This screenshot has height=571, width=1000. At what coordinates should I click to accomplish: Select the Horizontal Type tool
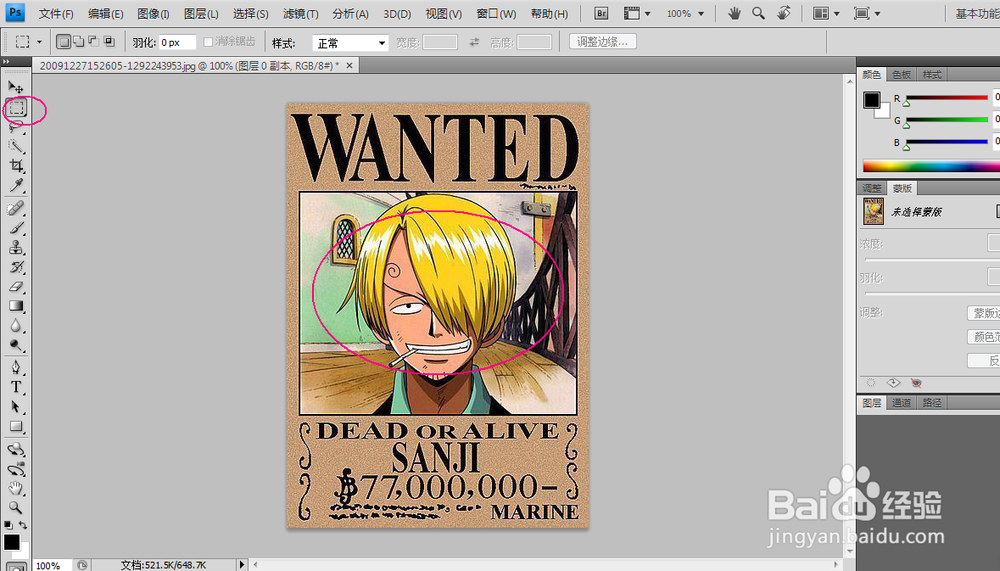pos(16,387)
